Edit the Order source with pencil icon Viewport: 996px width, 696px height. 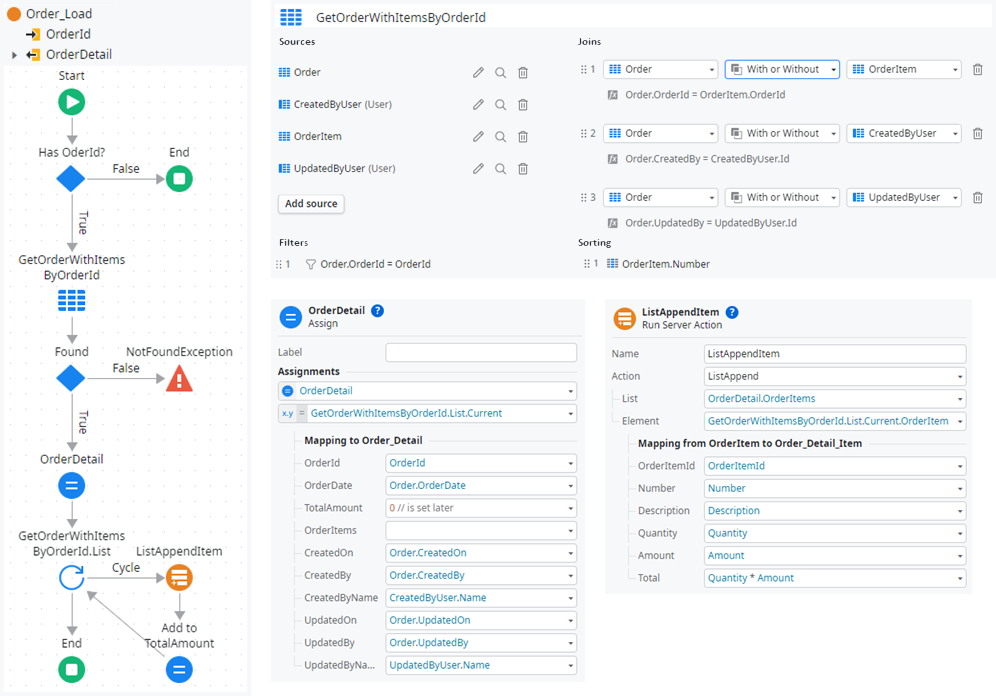[478, 73]
